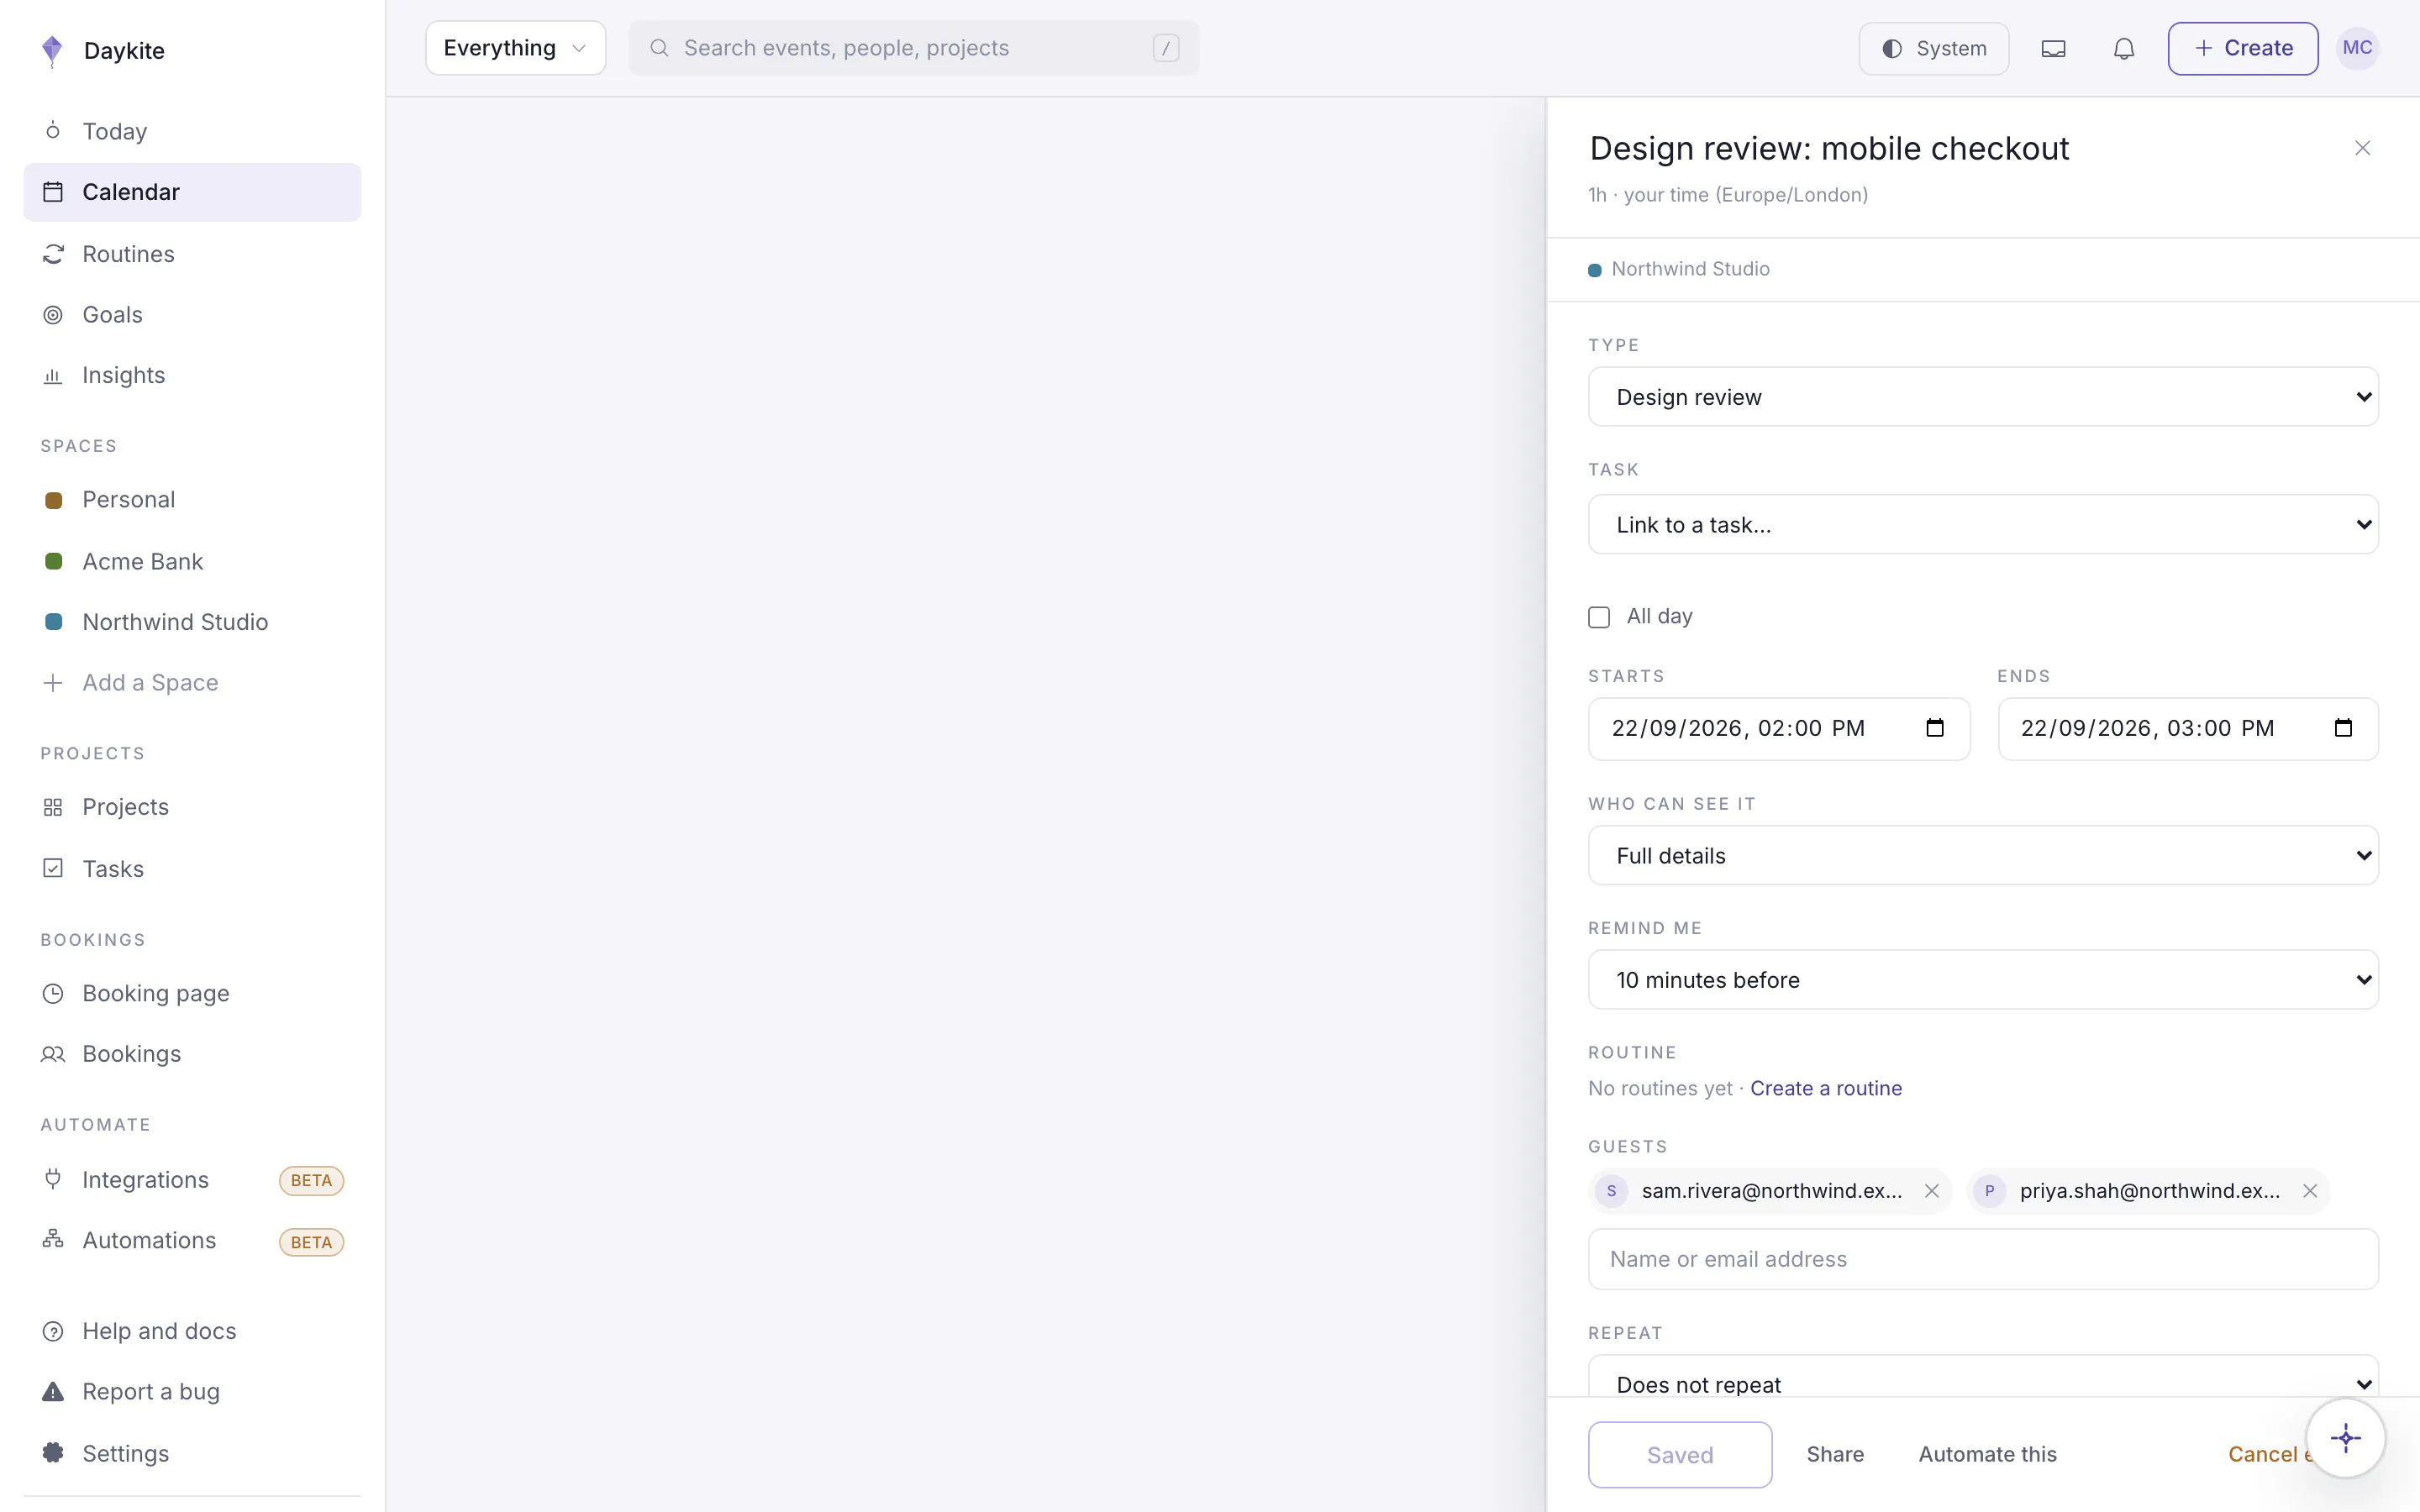
Task: Open the Ends date picker calendar icon
Action: (2343, 727)
